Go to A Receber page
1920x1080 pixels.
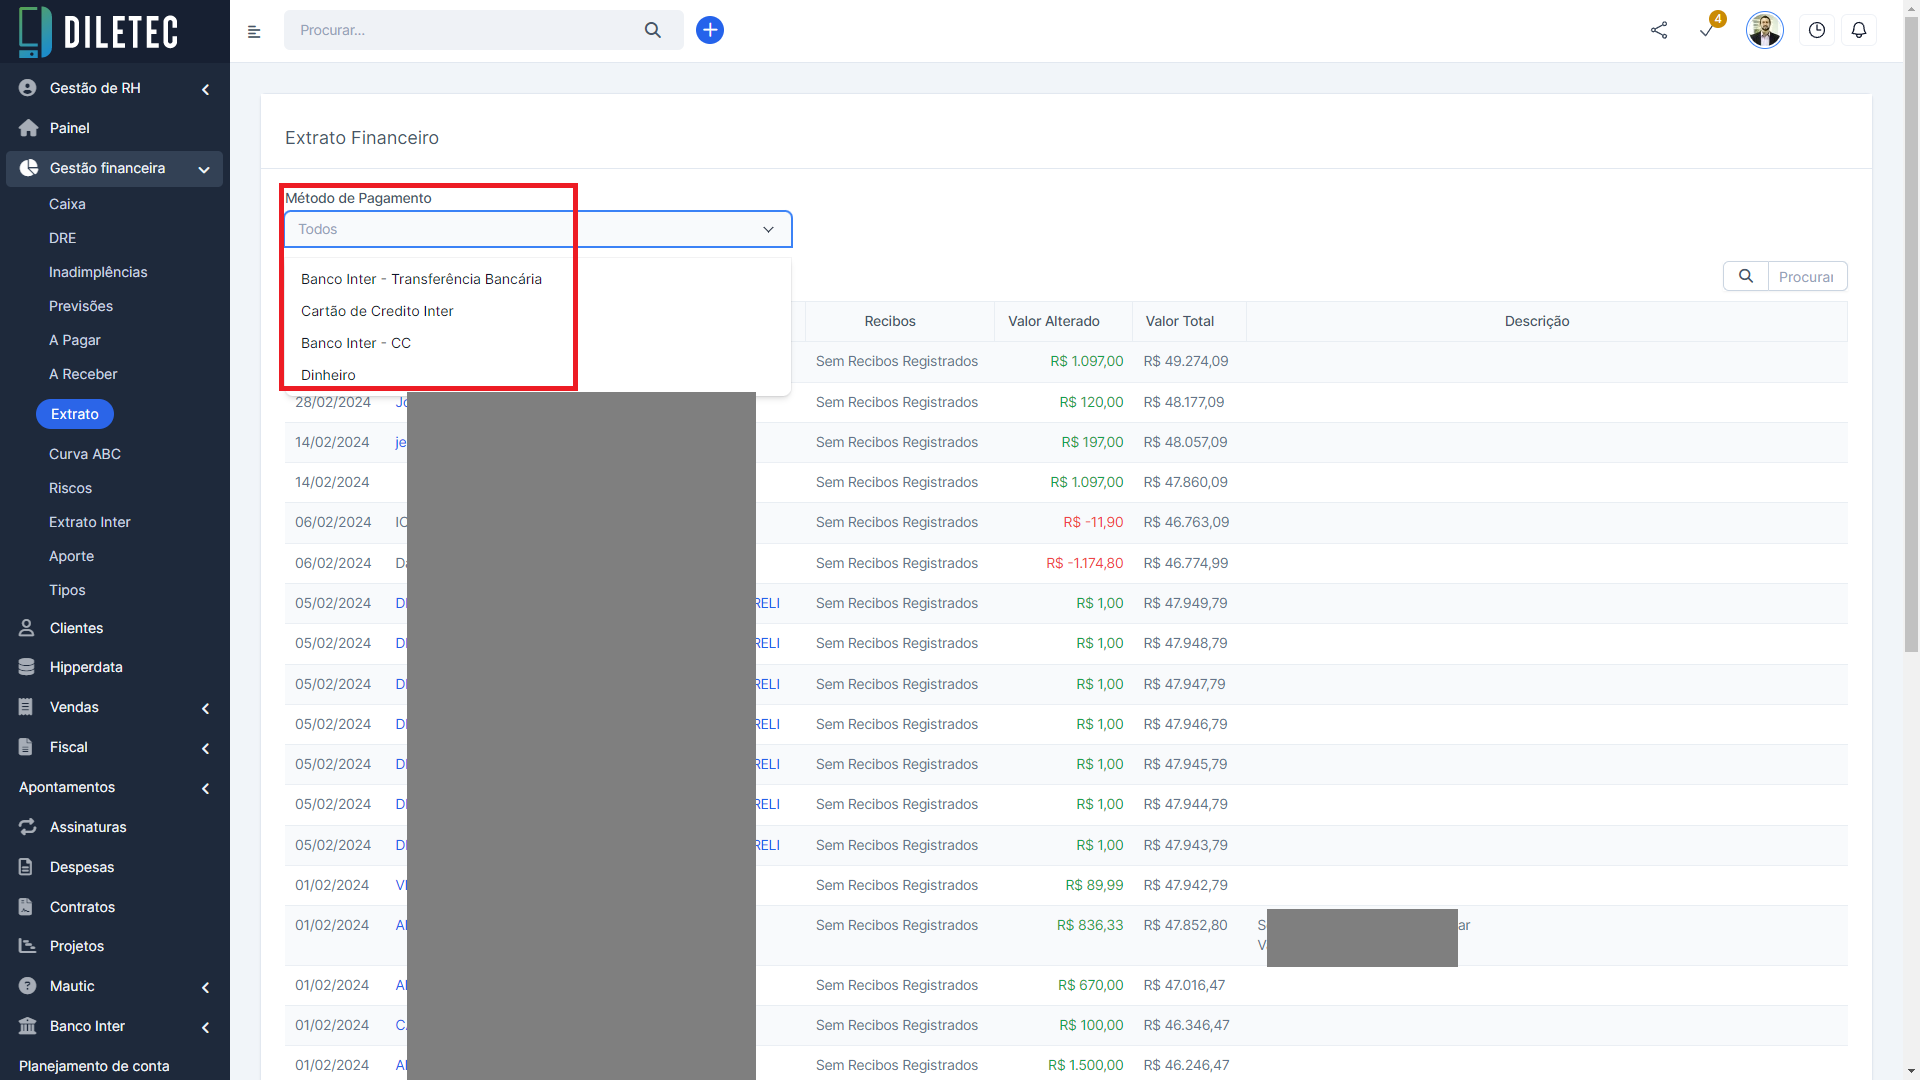click(x=83, y=374)
